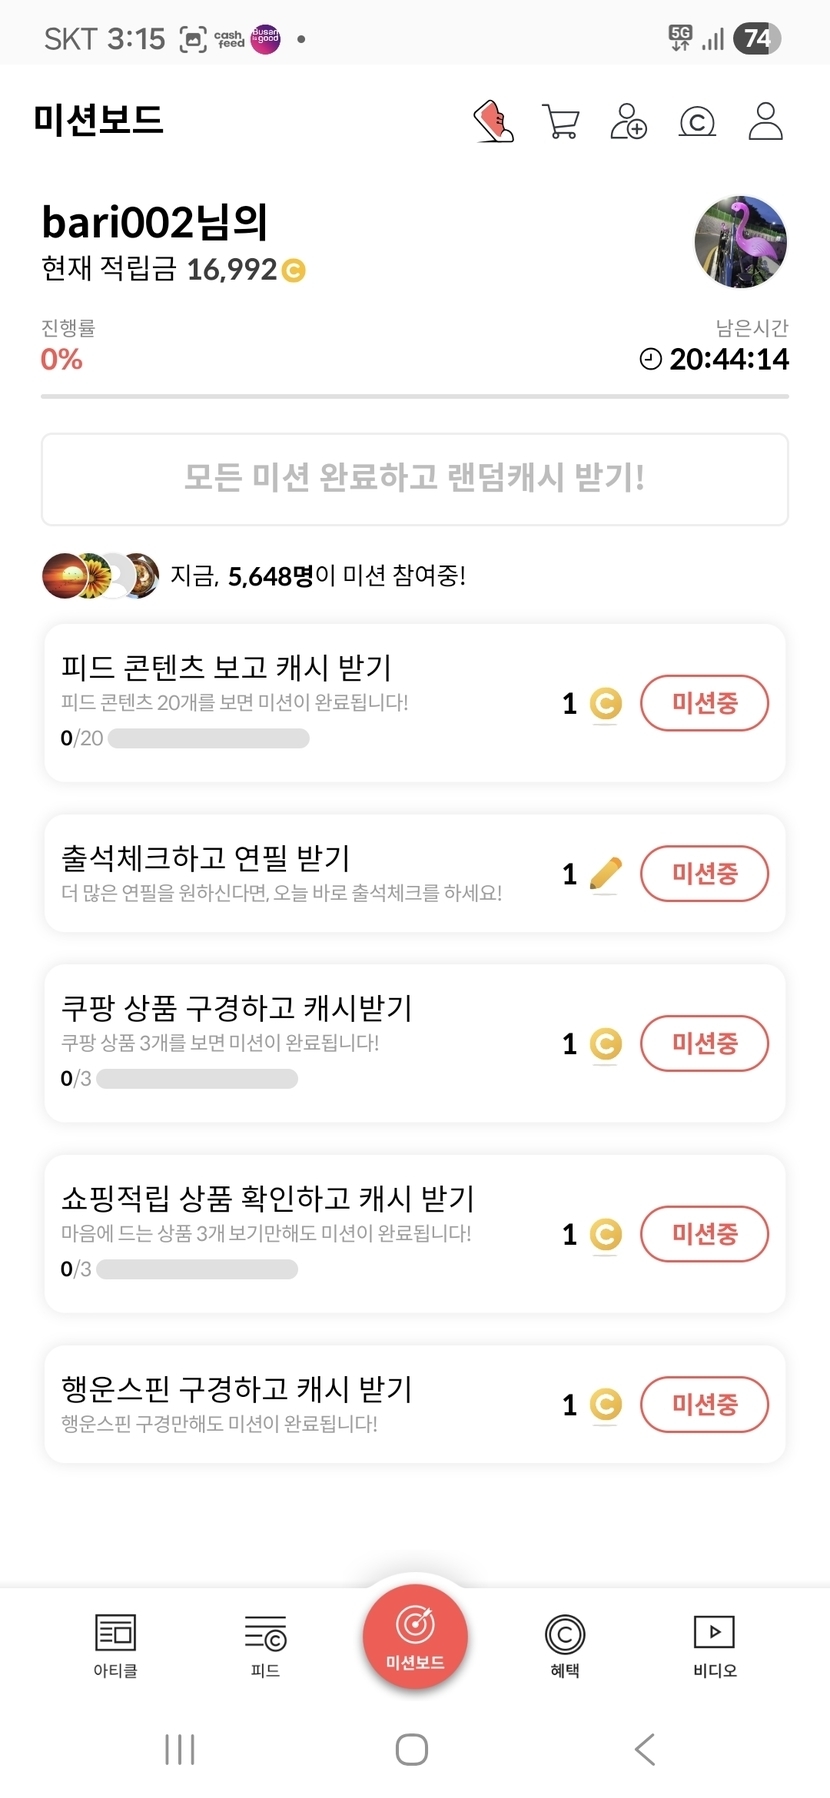Open the 비디오 tab
The image size is (830, 1798).
click(x=714, y=1645)
